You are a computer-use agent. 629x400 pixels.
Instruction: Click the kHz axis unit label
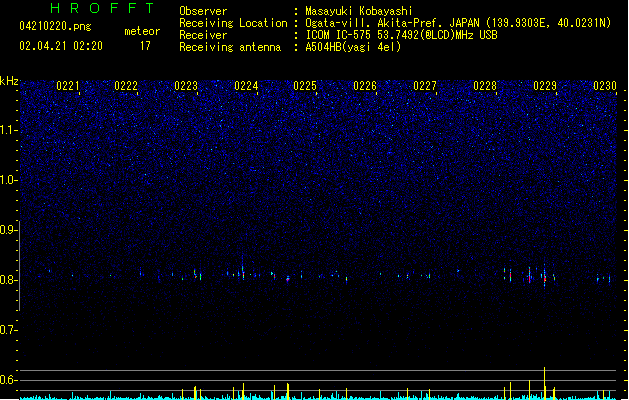pyautogui.click(x=9, y=81)
